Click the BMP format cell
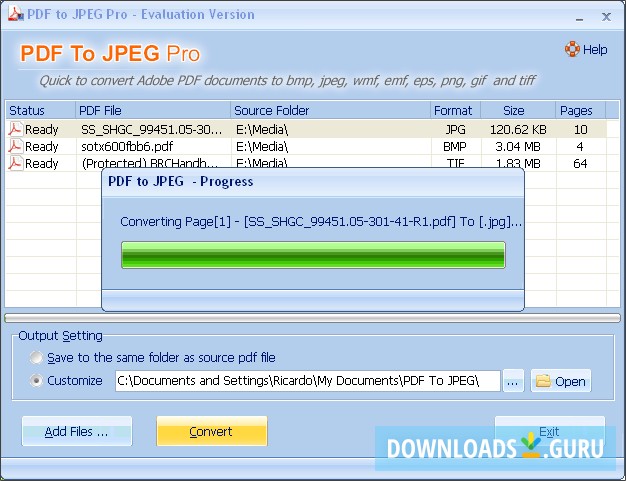This screenshot has height=481, width=626. pos(455,146)
